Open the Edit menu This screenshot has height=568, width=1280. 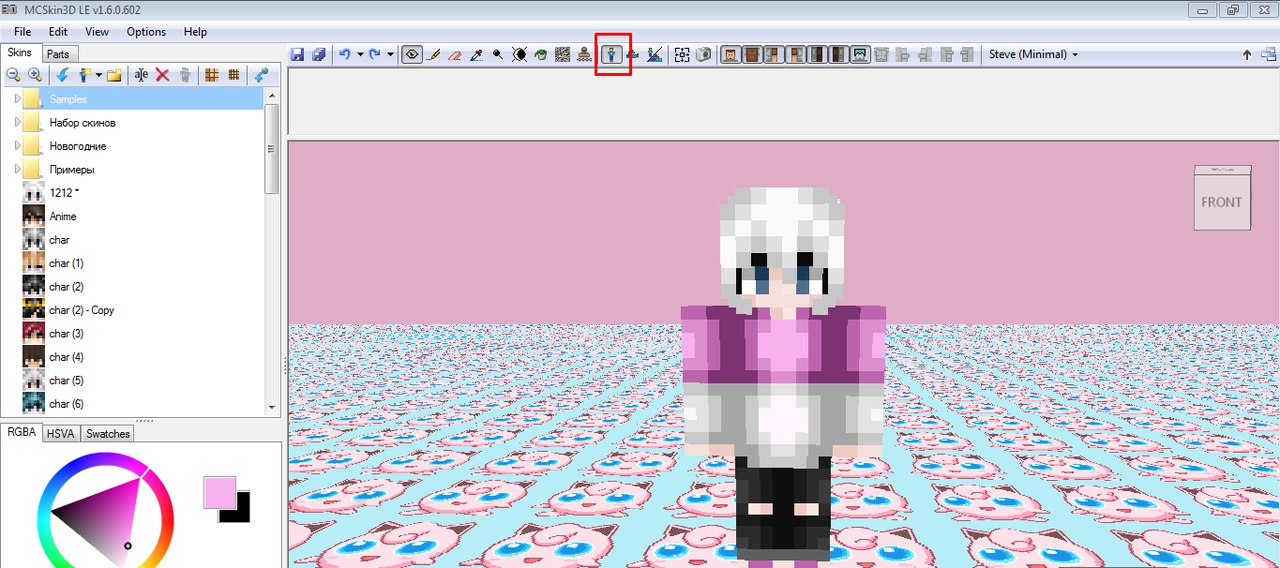coord(58,32)
